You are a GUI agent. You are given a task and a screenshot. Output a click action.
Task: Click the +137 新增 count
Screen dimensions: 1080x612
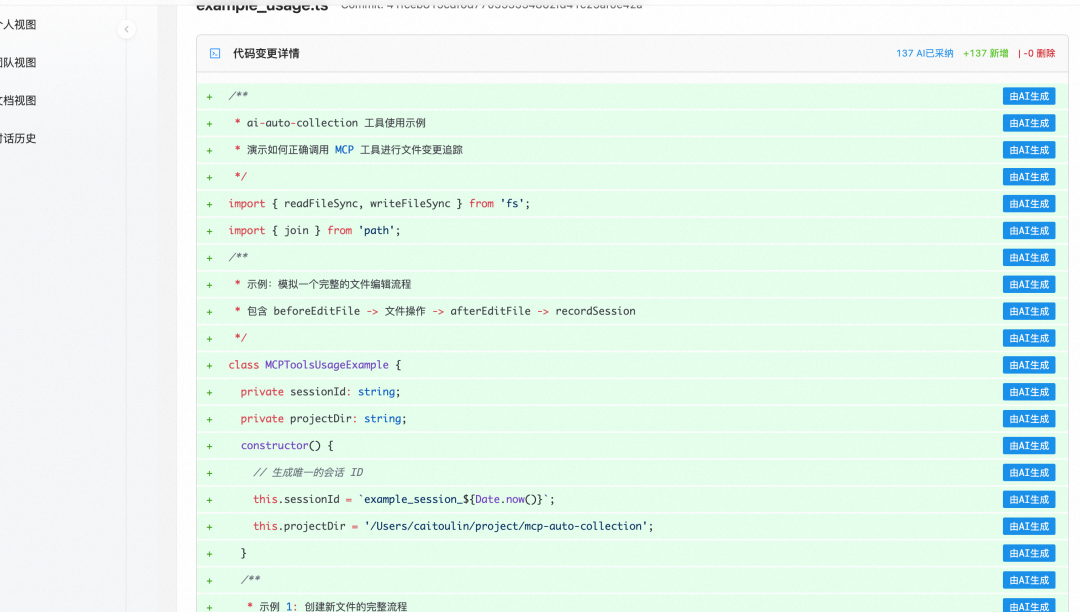coord(985,54)
